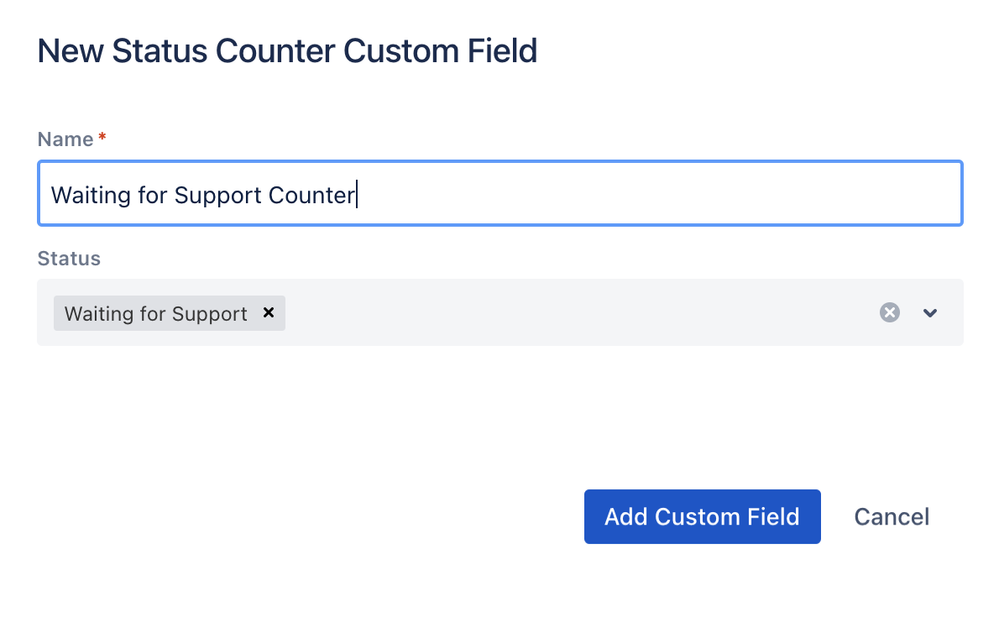
Task: Clear all selected statuses
Action: [889, 313]
